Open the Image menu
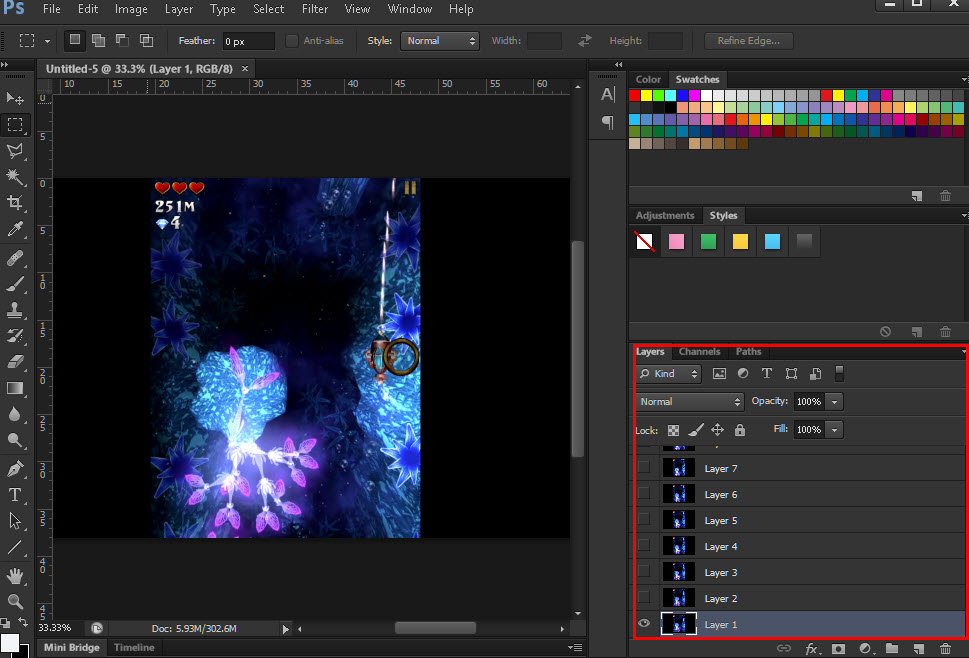This screenshot has height=658, width=969. 131,9
